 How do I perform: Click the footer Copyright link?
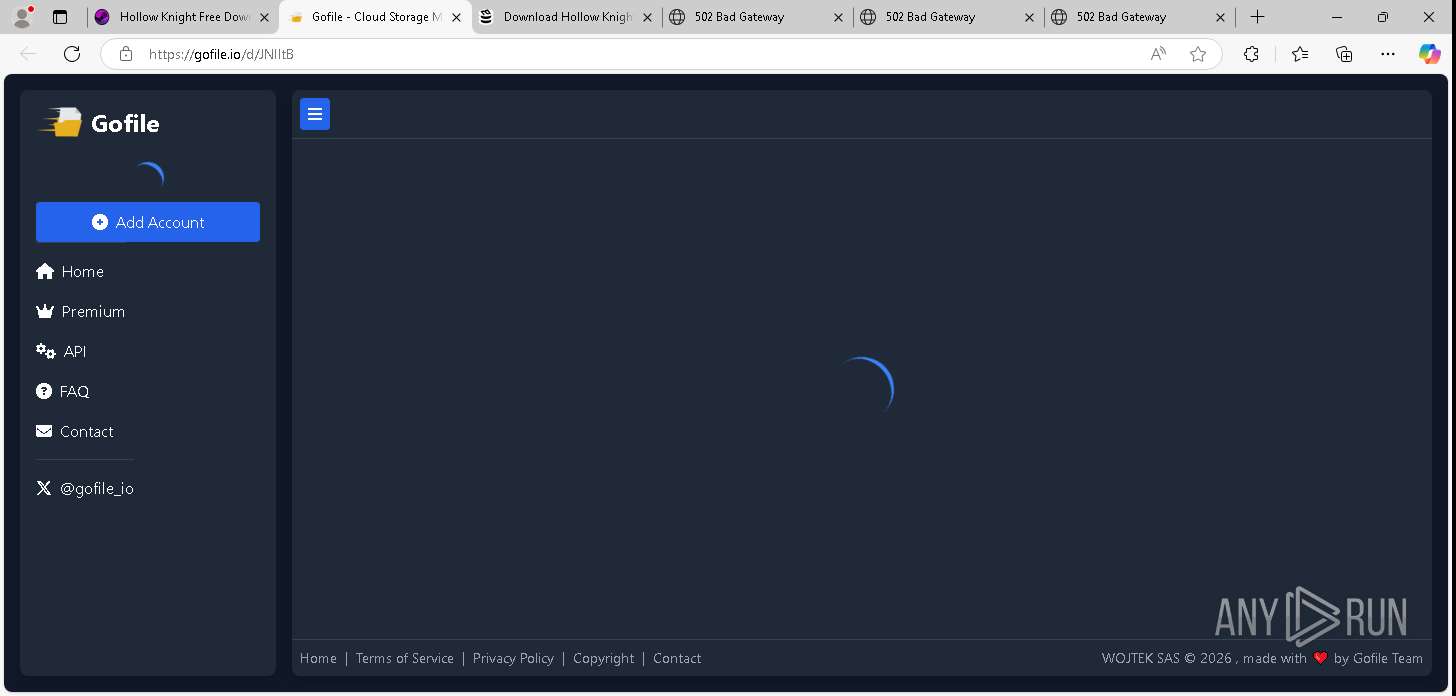[x=604, y=658]
